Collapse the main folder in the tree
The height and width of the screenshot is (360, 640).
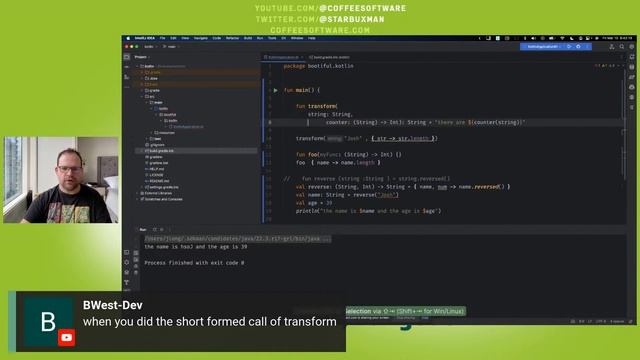[x=147, y=102]
